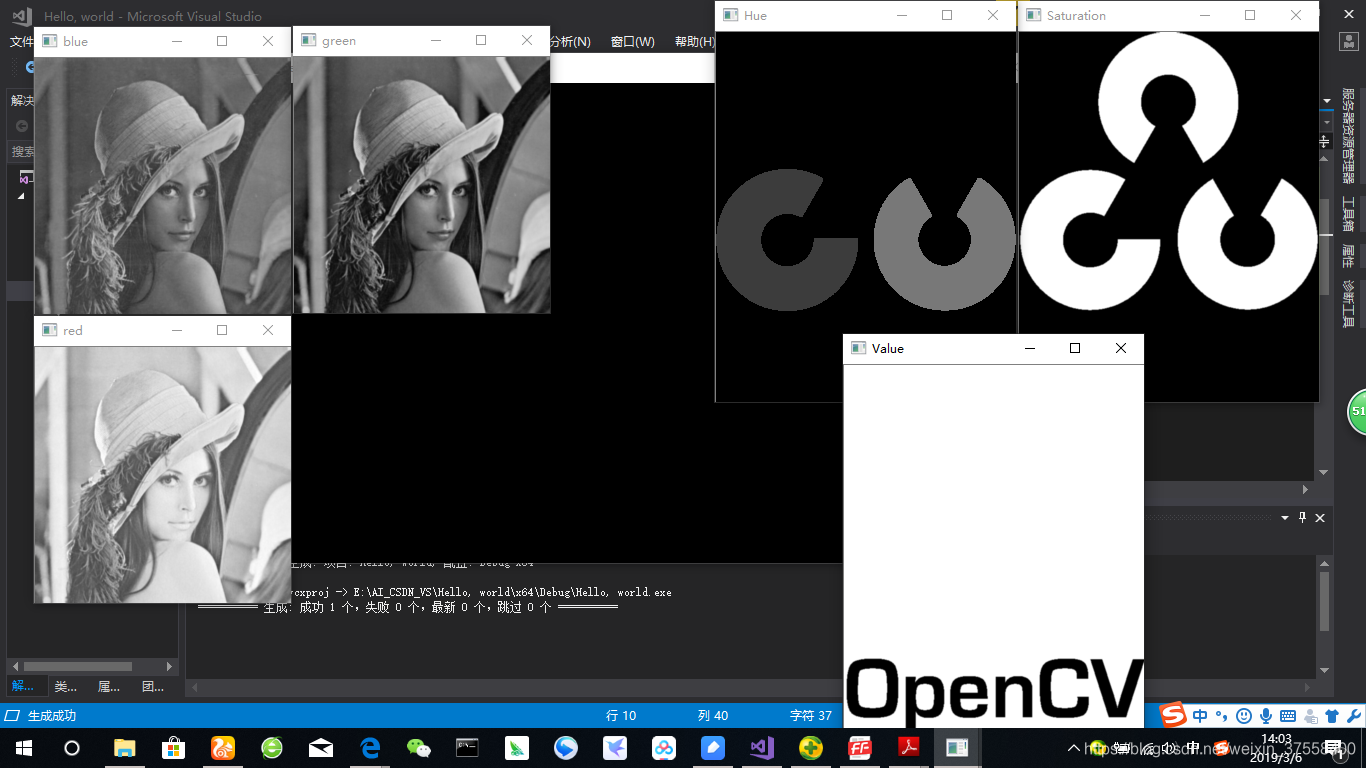This screenshot has height=768, width=1366.
Task: Click the Hue window's title bar icon
Action: (x=730, y=15)
